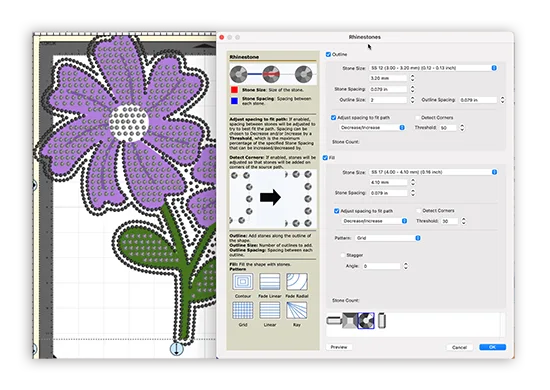Click the Preview button

[339, 347]
